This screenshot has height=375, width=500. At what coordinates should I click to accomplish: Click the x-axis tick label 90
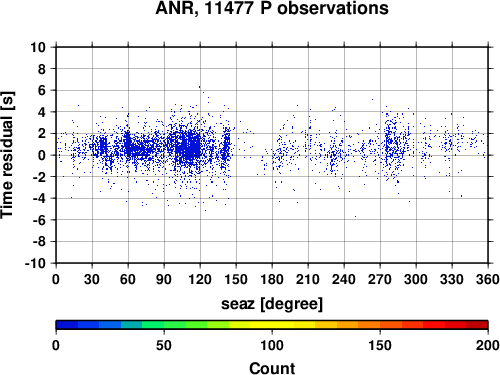[164, 279]
